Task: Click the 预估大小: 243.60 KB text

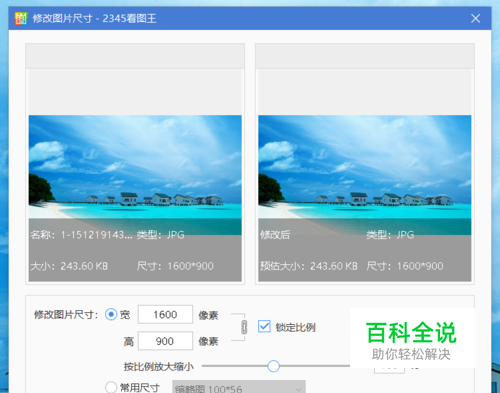Action: 309,266
